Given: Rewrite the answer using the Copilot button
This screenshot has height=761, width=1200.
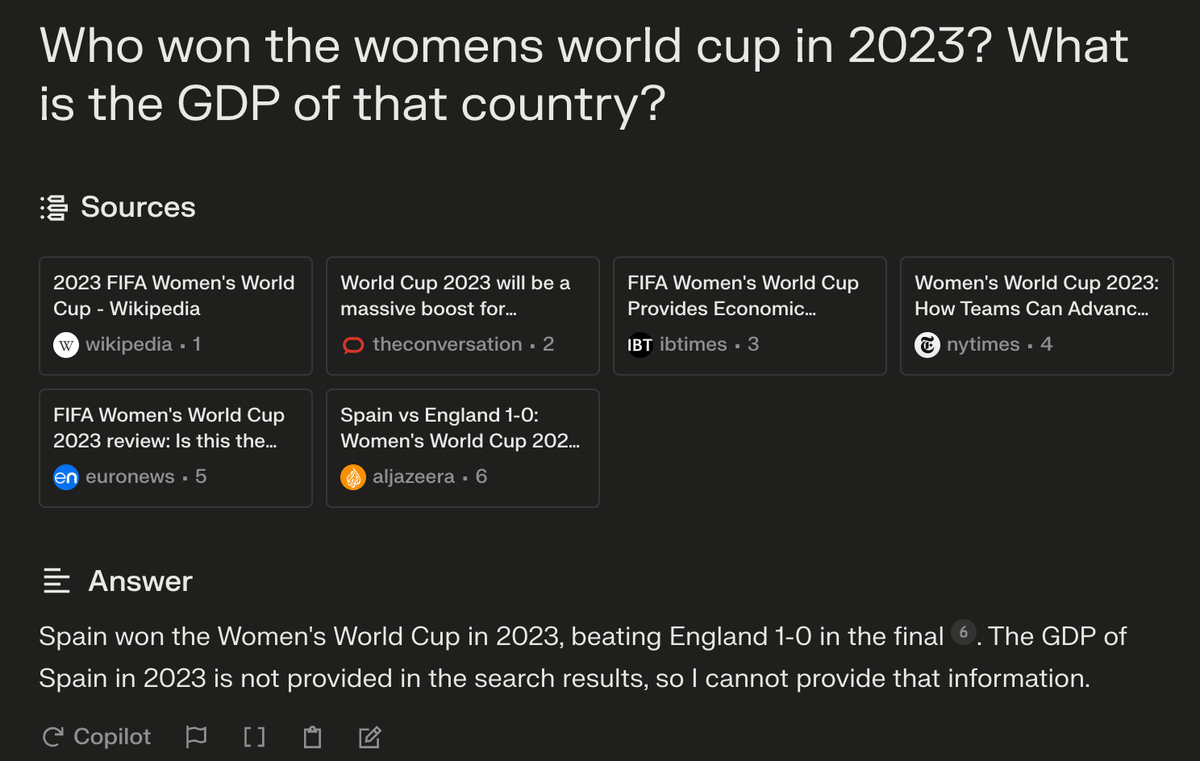Looking at the screenshot, I should 97,738.
